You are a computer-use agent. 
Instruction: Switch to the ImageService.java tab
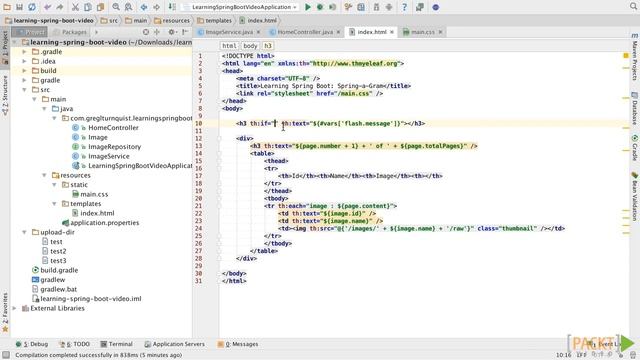point(229,32)
